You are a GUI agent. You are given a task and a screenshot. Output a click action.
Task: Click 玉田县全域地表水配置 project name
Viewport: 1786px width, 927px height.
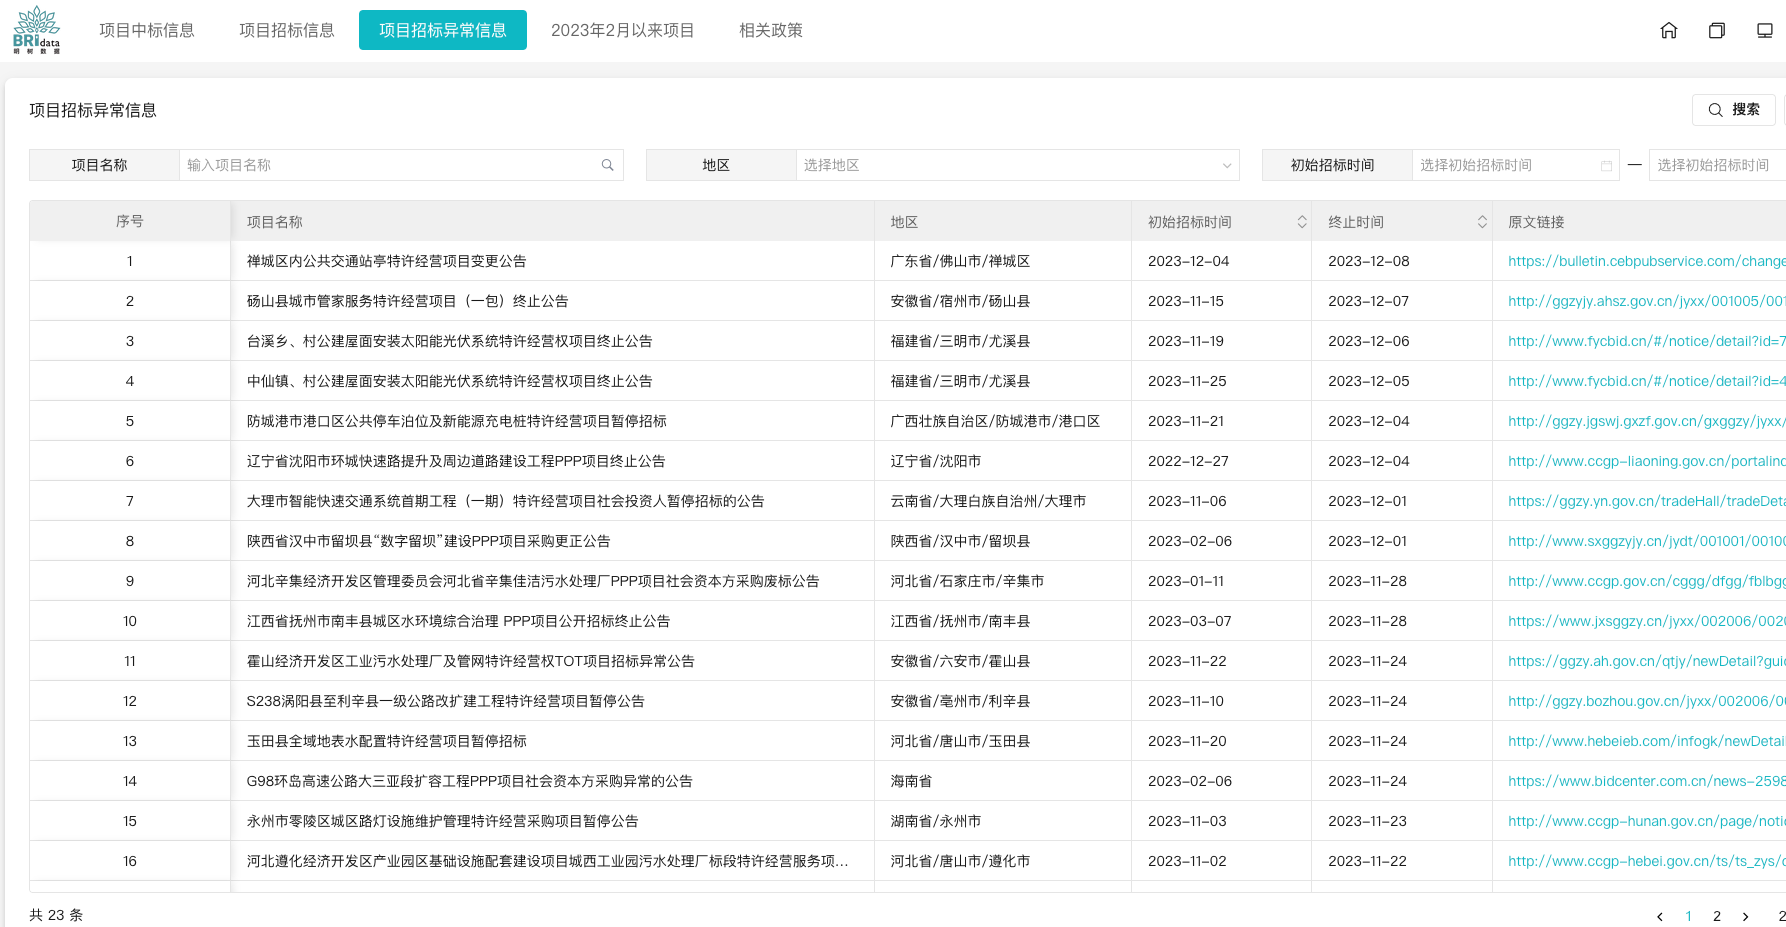click(x=386, y=741)
